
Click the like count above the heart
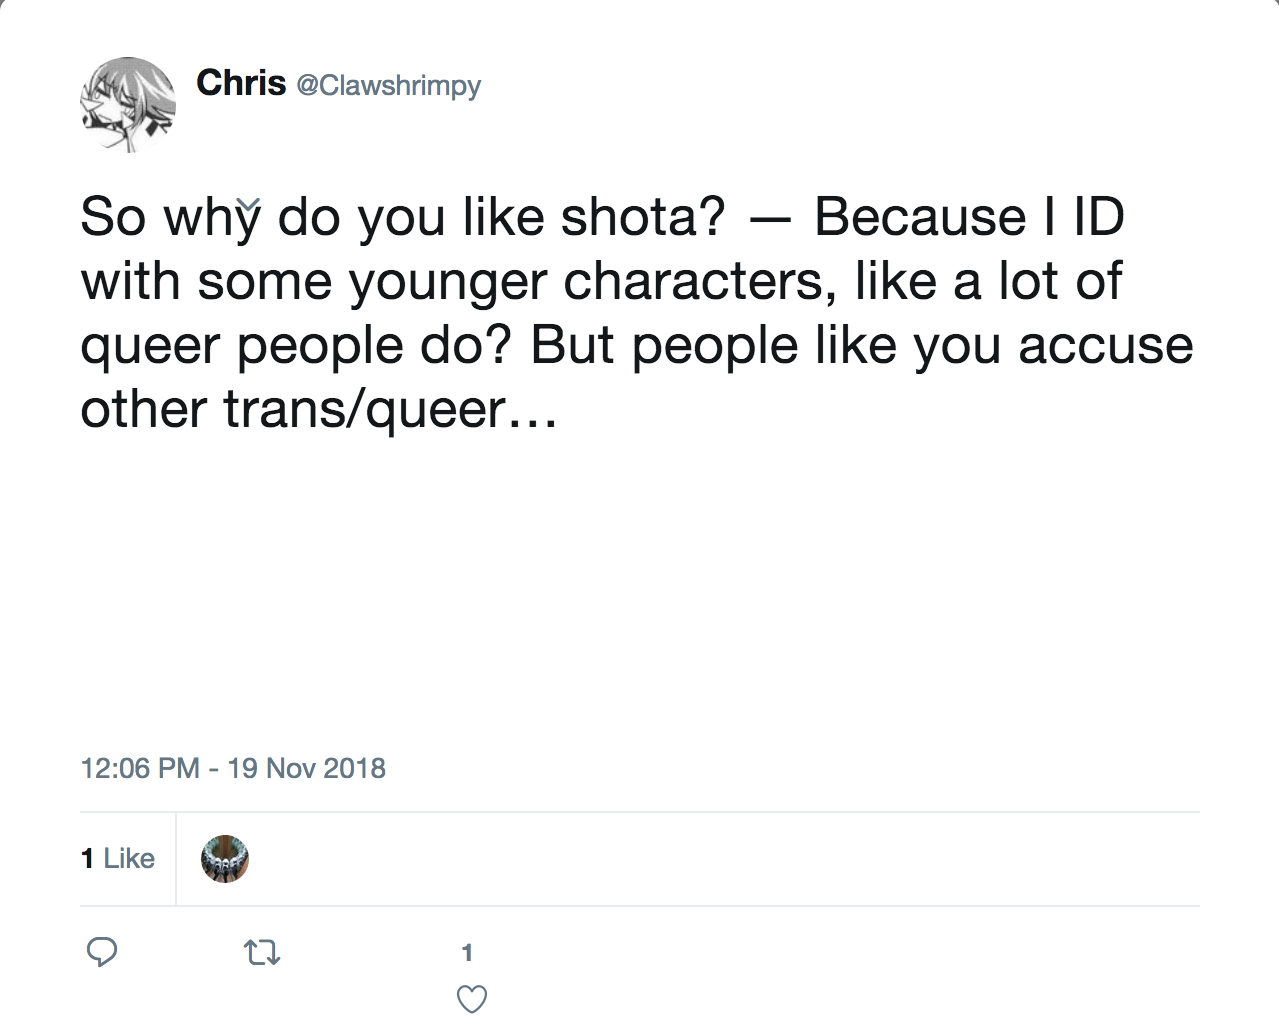coord(467,953)
